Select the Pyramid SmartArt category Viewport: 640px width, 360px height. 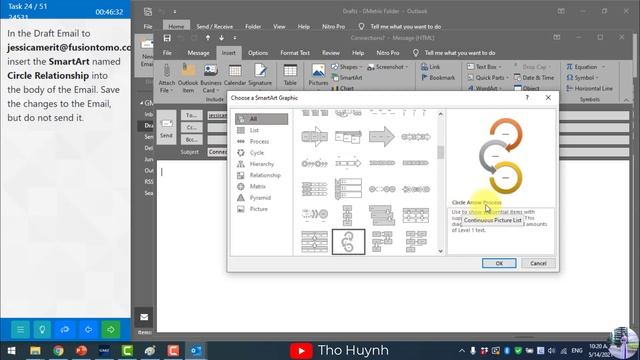coord(260,198)
